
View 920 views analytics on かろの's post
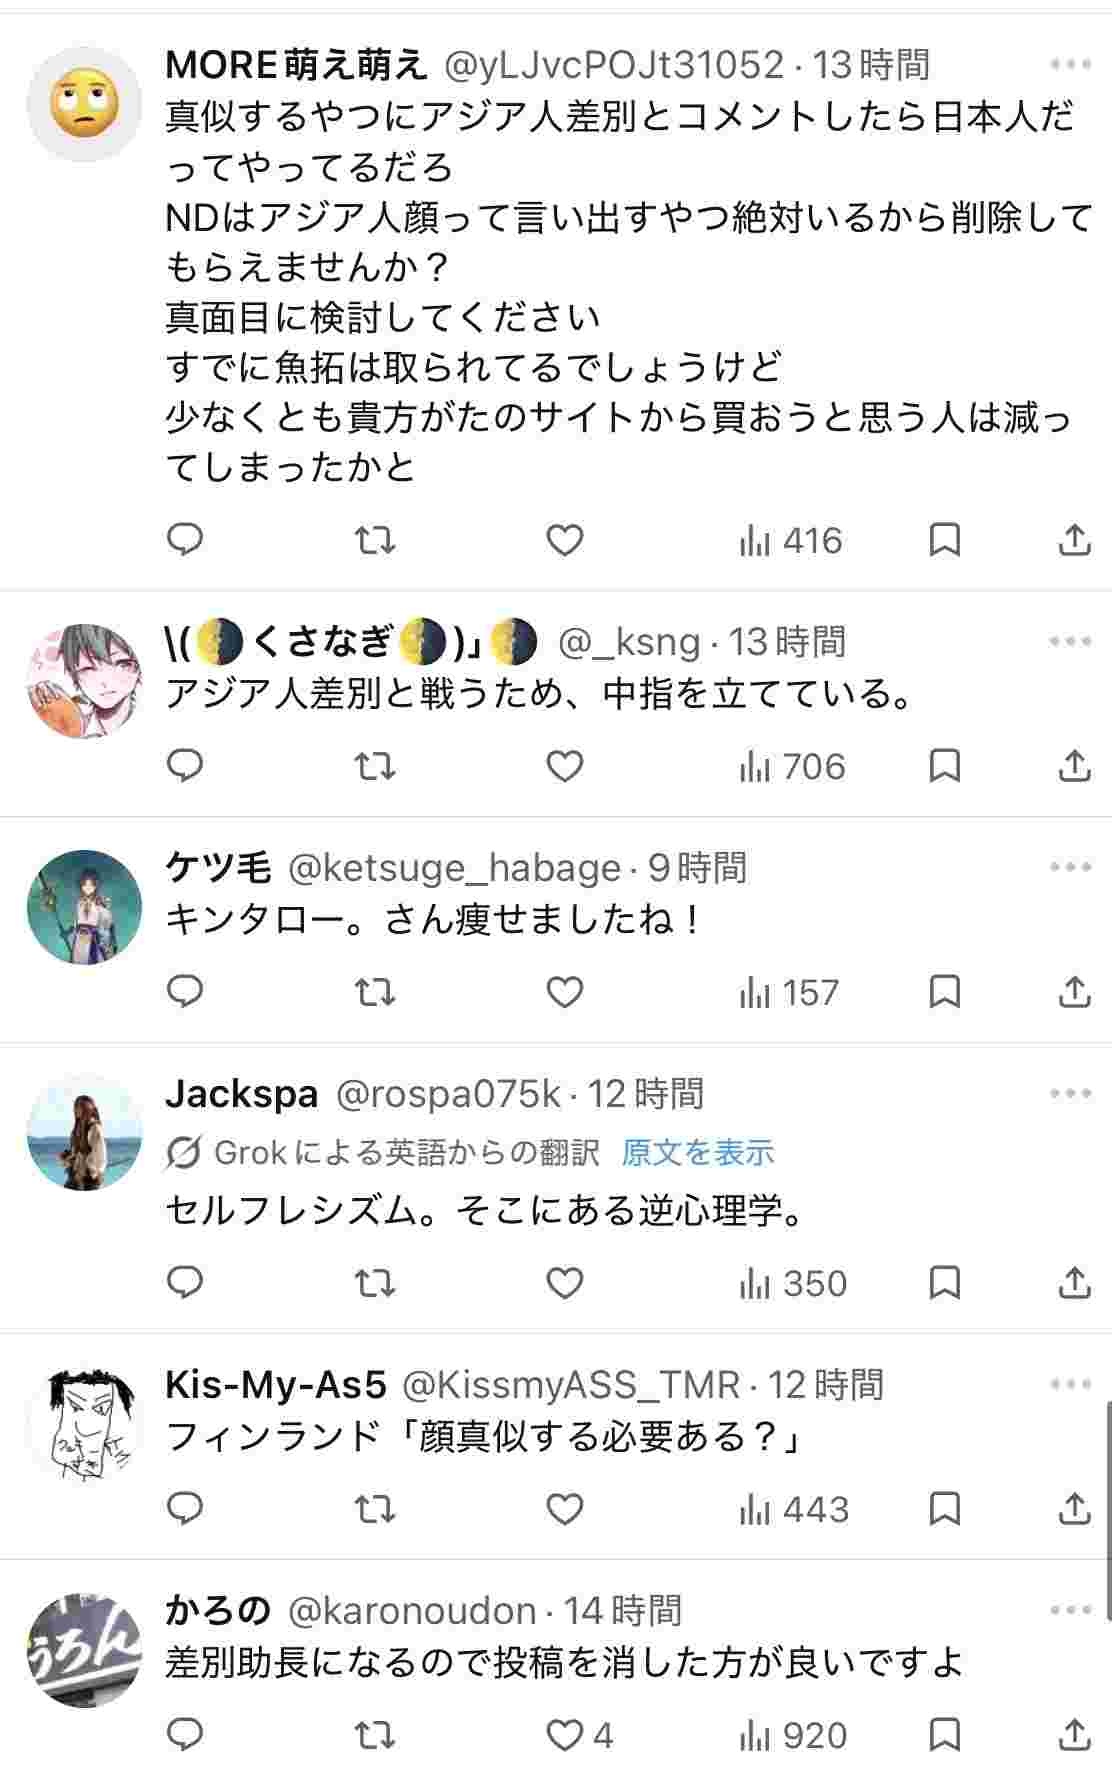pos(794,1735)
